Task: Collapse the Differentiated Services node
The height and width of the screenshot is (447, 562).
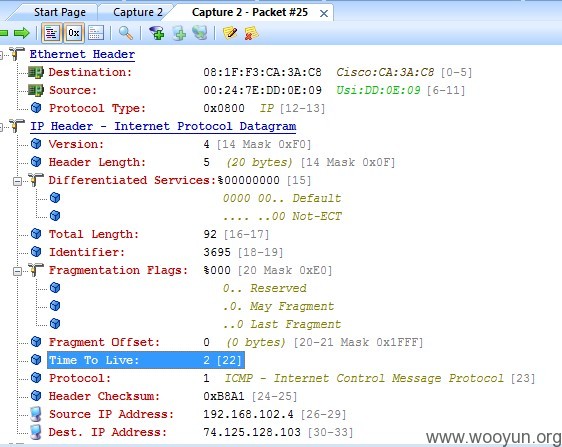Action: pos(17,181)
